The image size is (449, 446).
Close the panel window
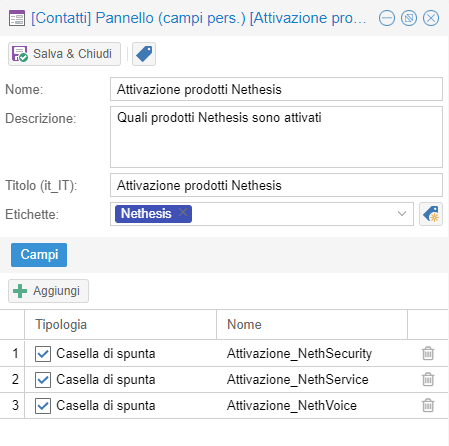tap(431, 18)
